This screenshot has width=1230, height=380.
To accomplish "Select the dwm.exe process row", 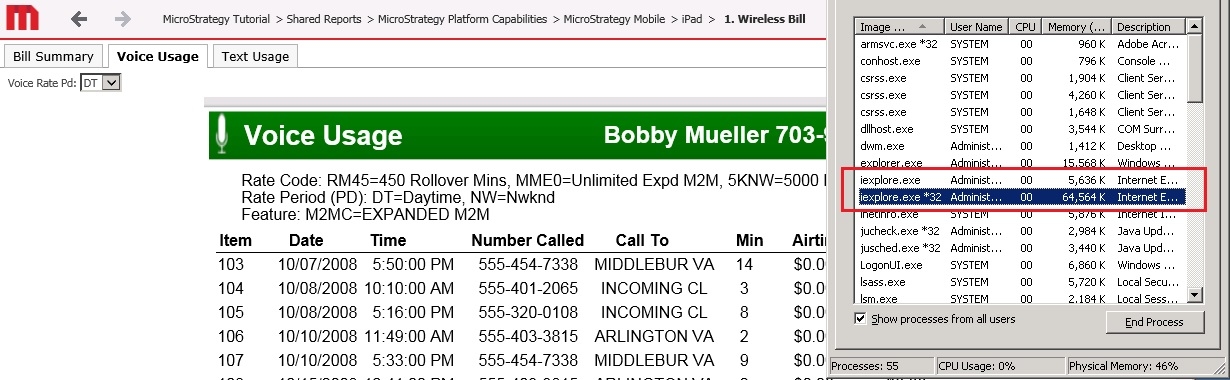I will [1022, 146].
